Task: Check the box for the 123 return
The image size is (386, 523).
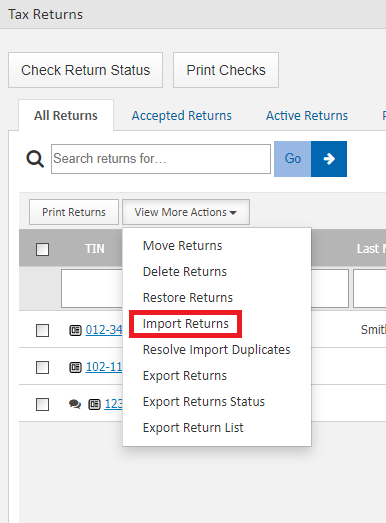Action: click(x=42, y=405)
